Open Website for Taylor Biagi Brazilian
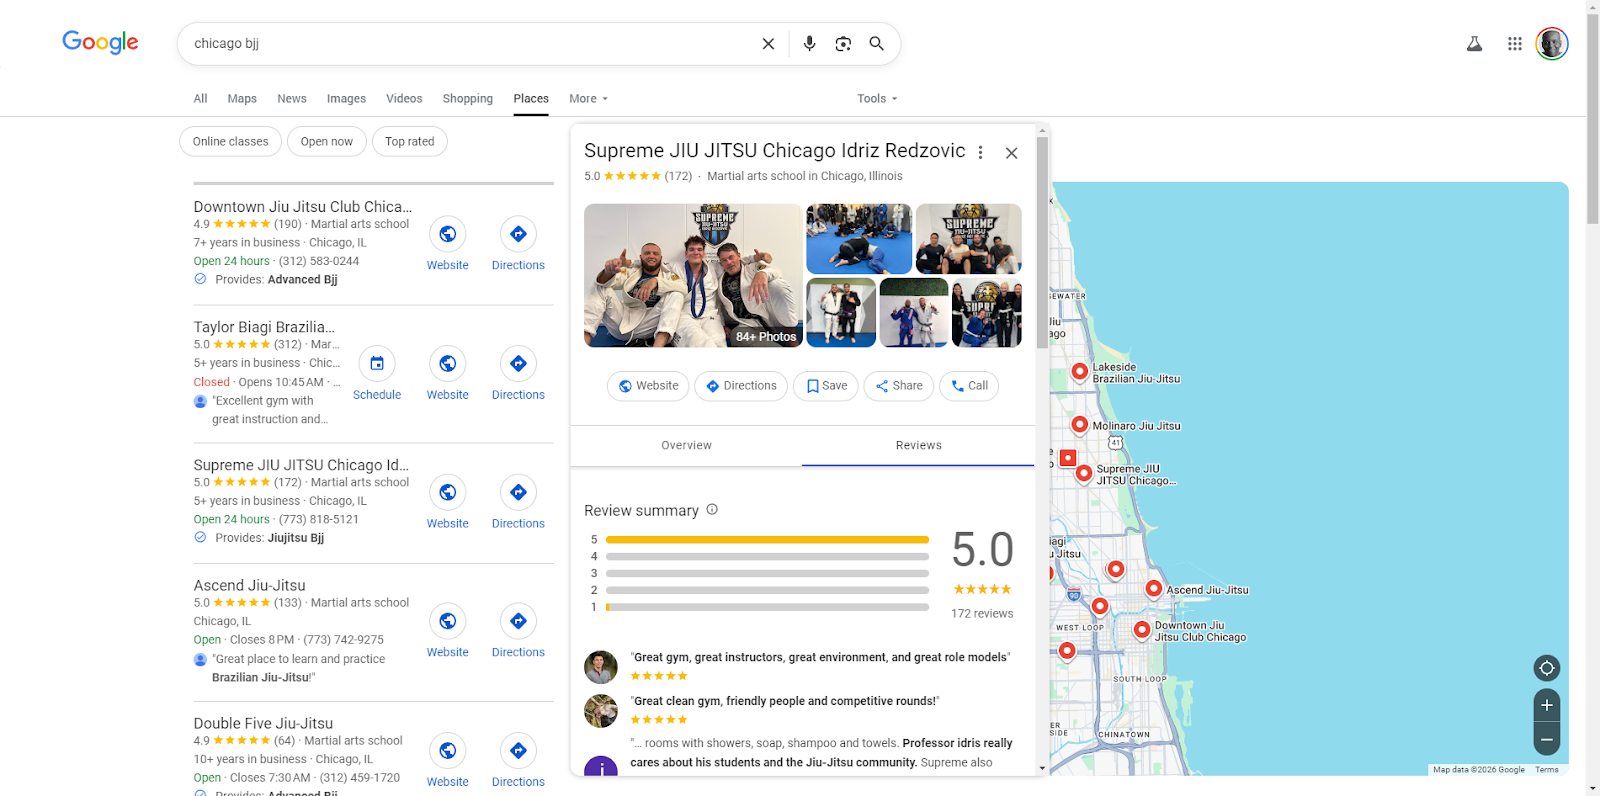Image resolution: width=1600 pixels, height=796 pixels. pyautogui.click(x=447, y=374)
